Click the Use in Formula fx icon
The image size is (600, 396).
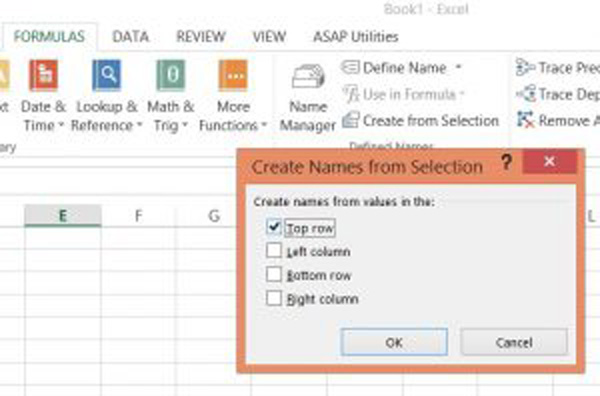click(x=351, y=94)
